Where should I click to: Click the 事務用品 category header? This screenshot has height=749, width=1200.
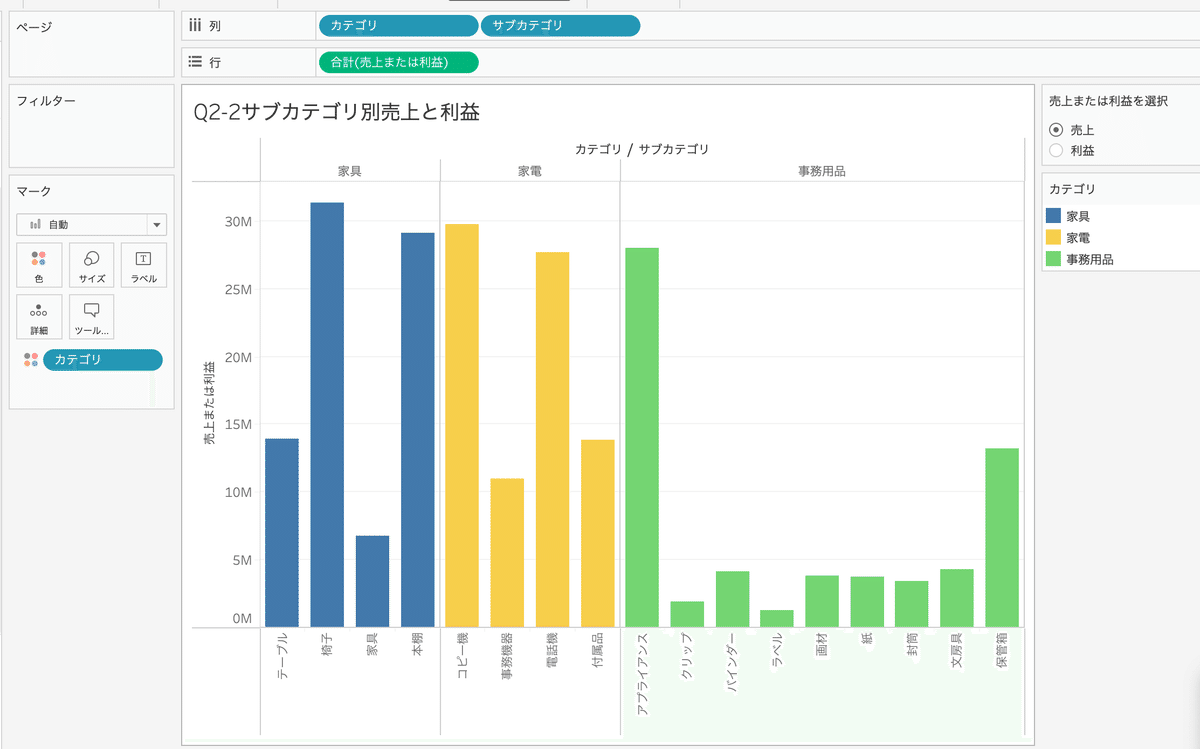click(x=821, y=171)
